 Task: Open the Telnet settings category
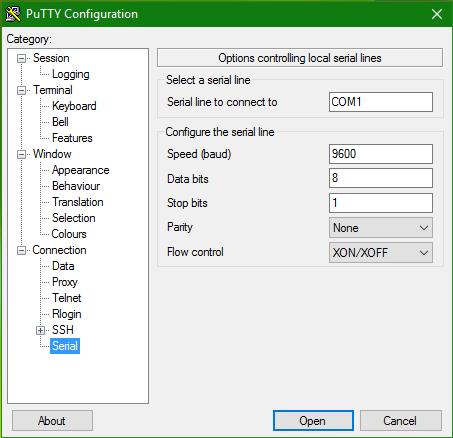click(x=67, y=298)
